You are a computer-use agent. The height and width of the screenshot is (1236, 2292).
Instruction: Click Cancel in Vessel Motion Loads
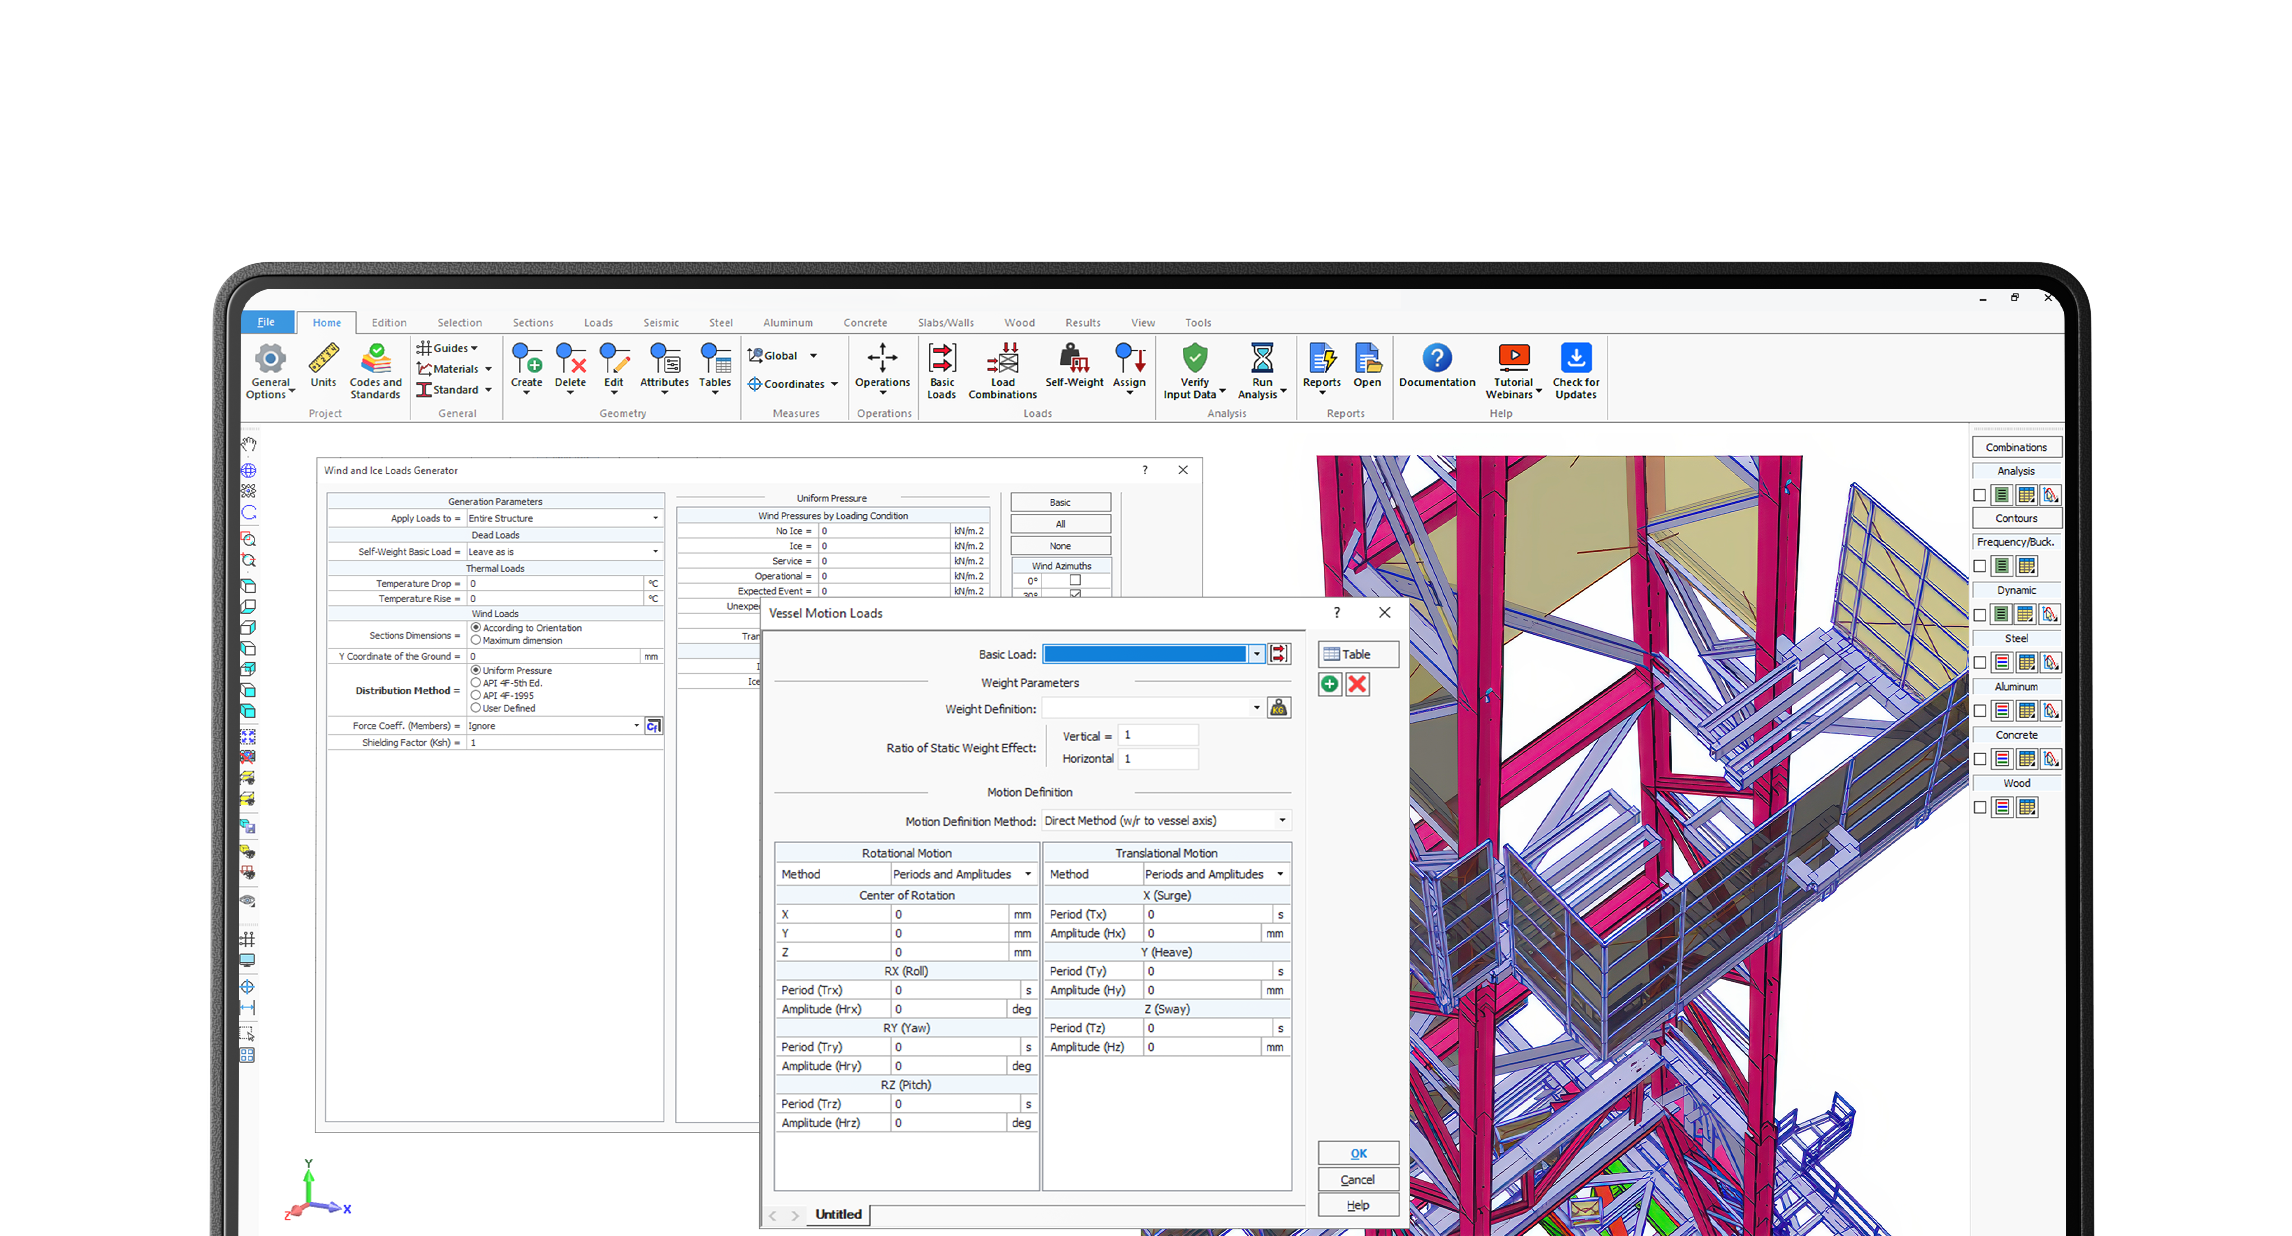click(1358, 1180)
